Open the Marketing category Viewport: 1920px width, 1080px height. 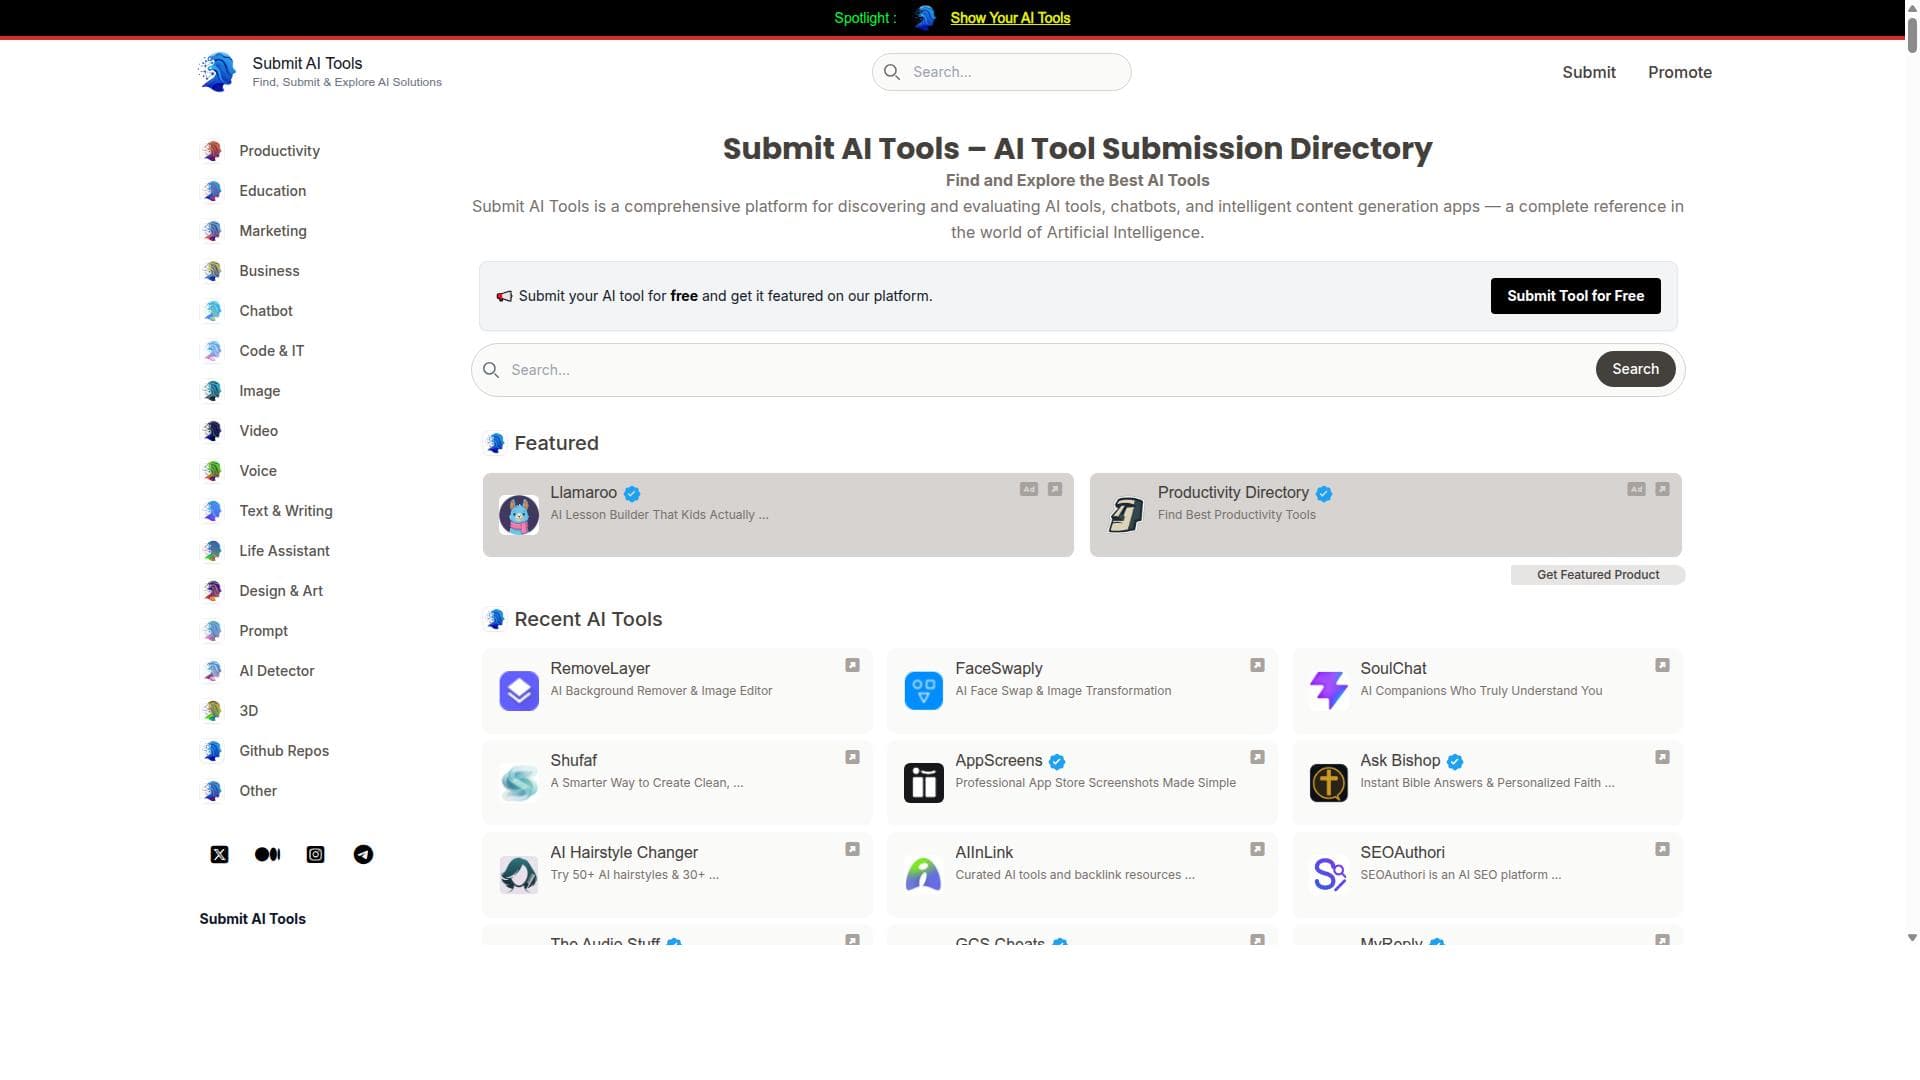point(273,231)
